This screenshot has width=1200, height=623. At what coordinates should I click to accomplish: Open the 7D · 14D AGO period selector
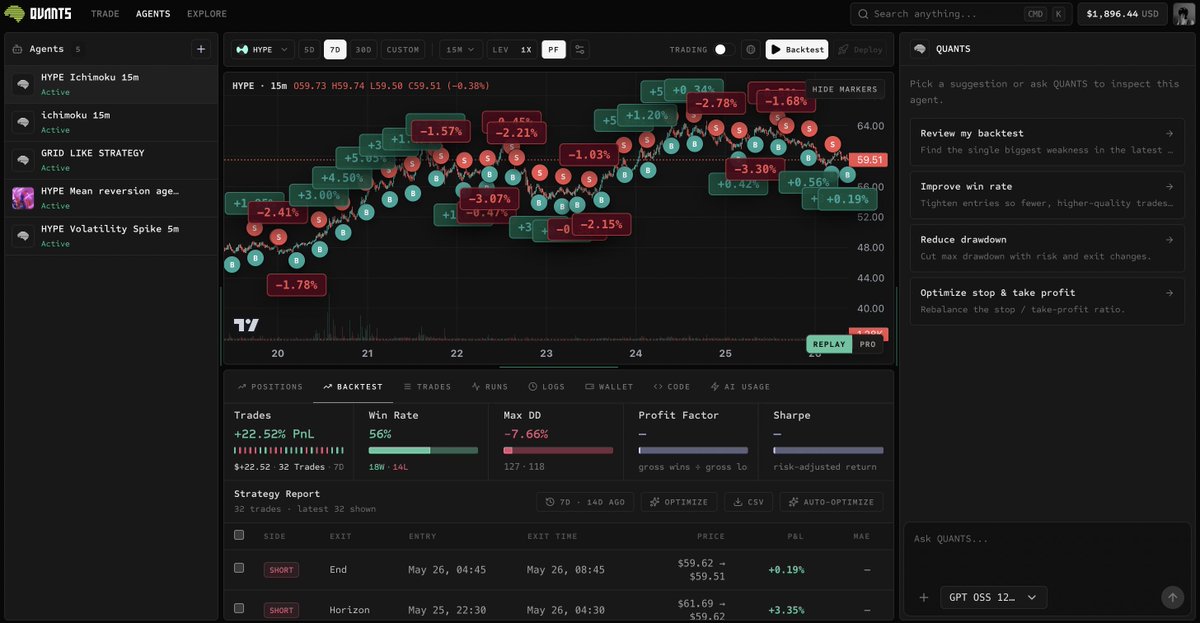585,502
